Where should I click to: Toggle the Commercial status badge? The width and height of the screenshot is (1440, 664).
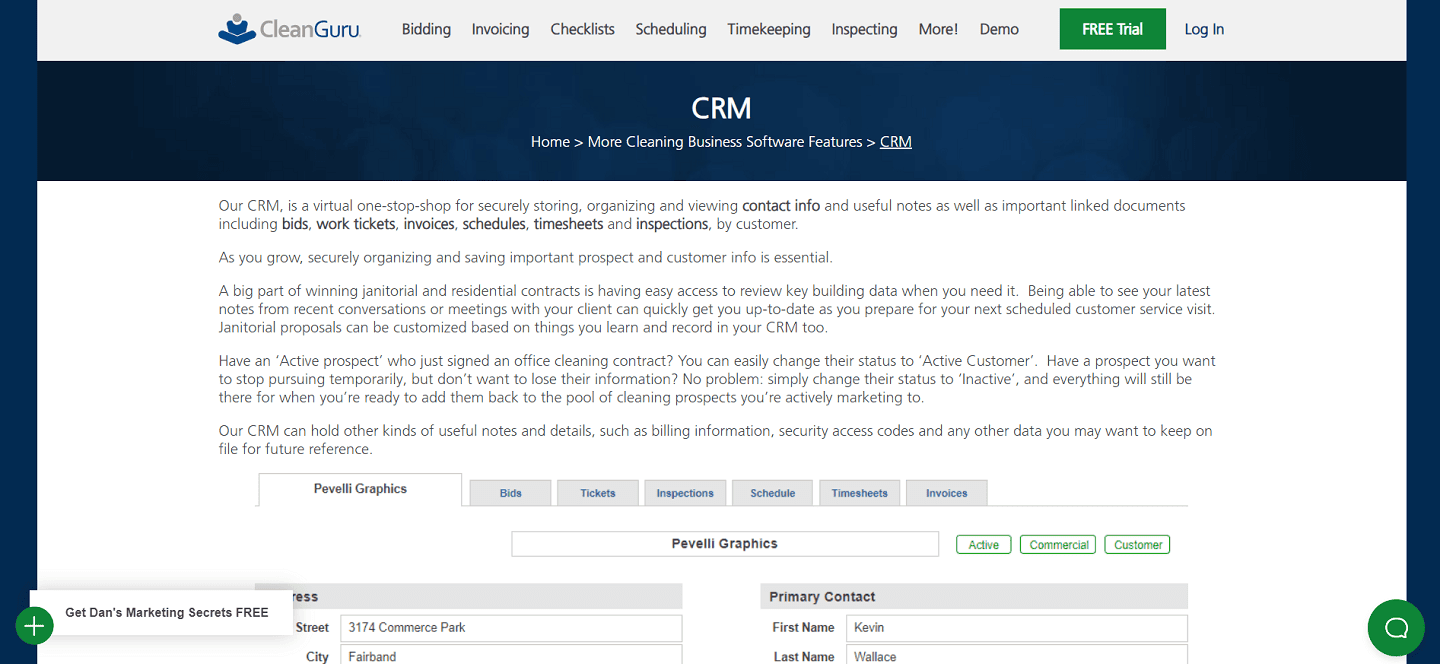coord(1057,544)
